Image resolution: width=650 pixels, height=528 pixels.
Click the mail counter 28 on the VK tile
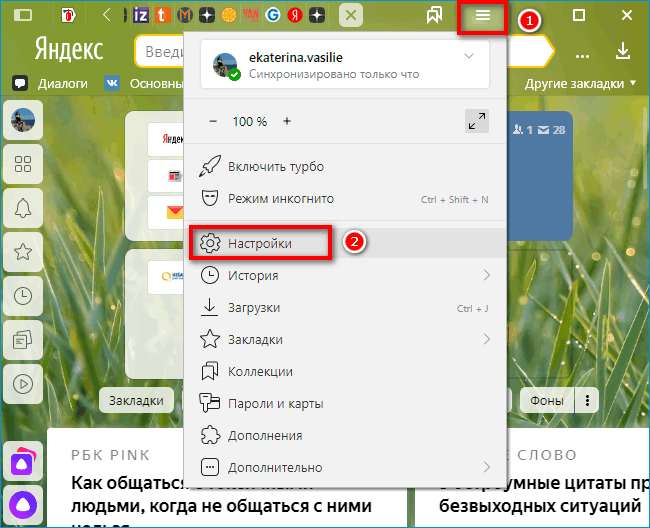(x=552, y=130)
